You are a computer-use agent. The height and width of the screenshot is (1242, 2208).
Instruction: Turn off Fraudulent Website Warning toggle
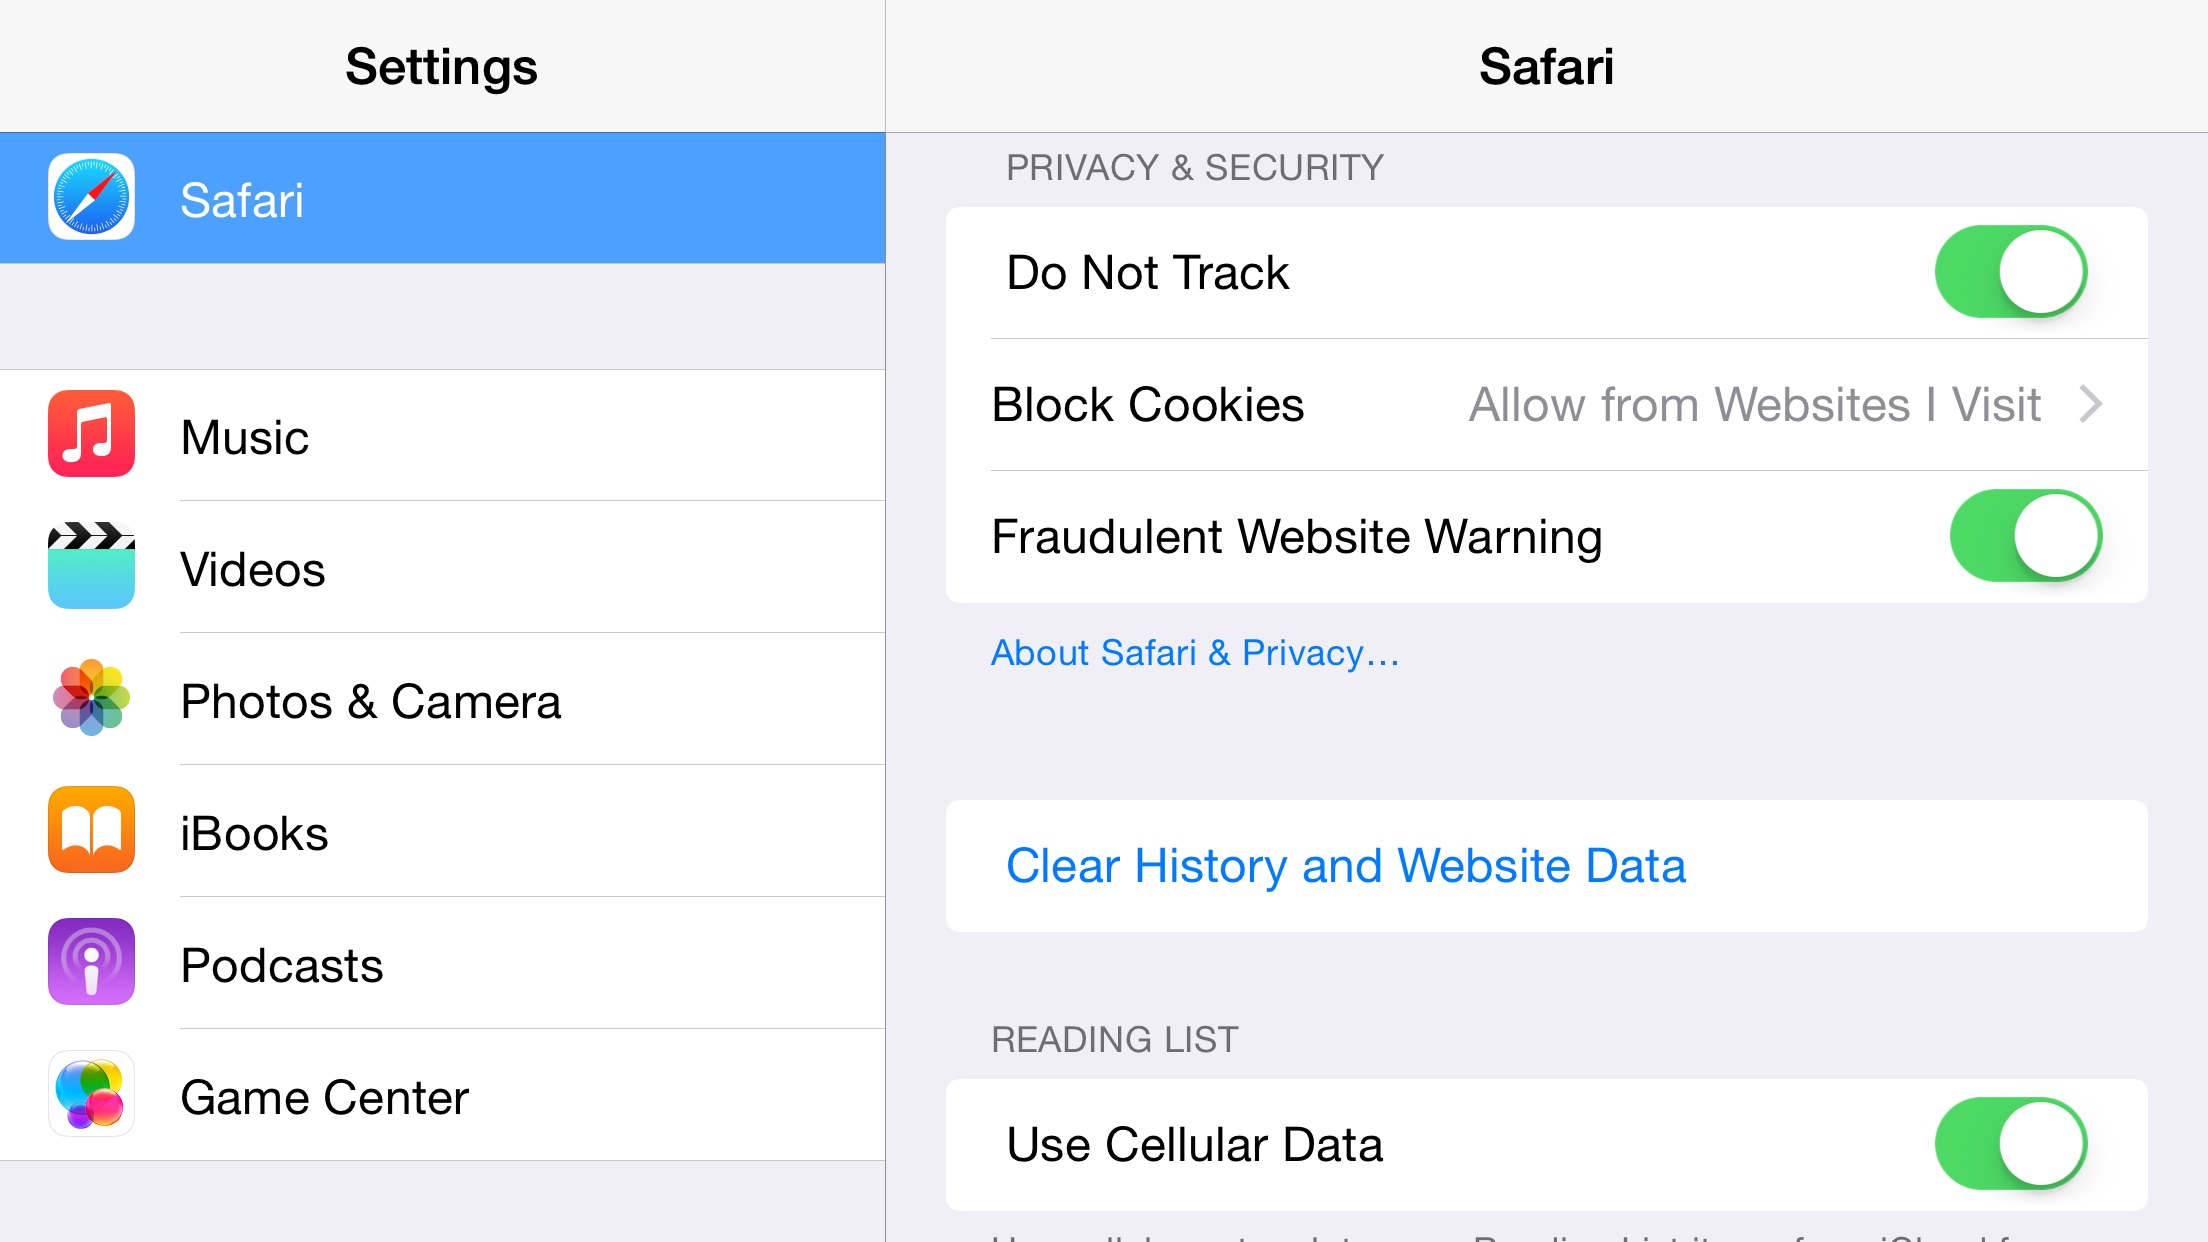pos(2026,536)
